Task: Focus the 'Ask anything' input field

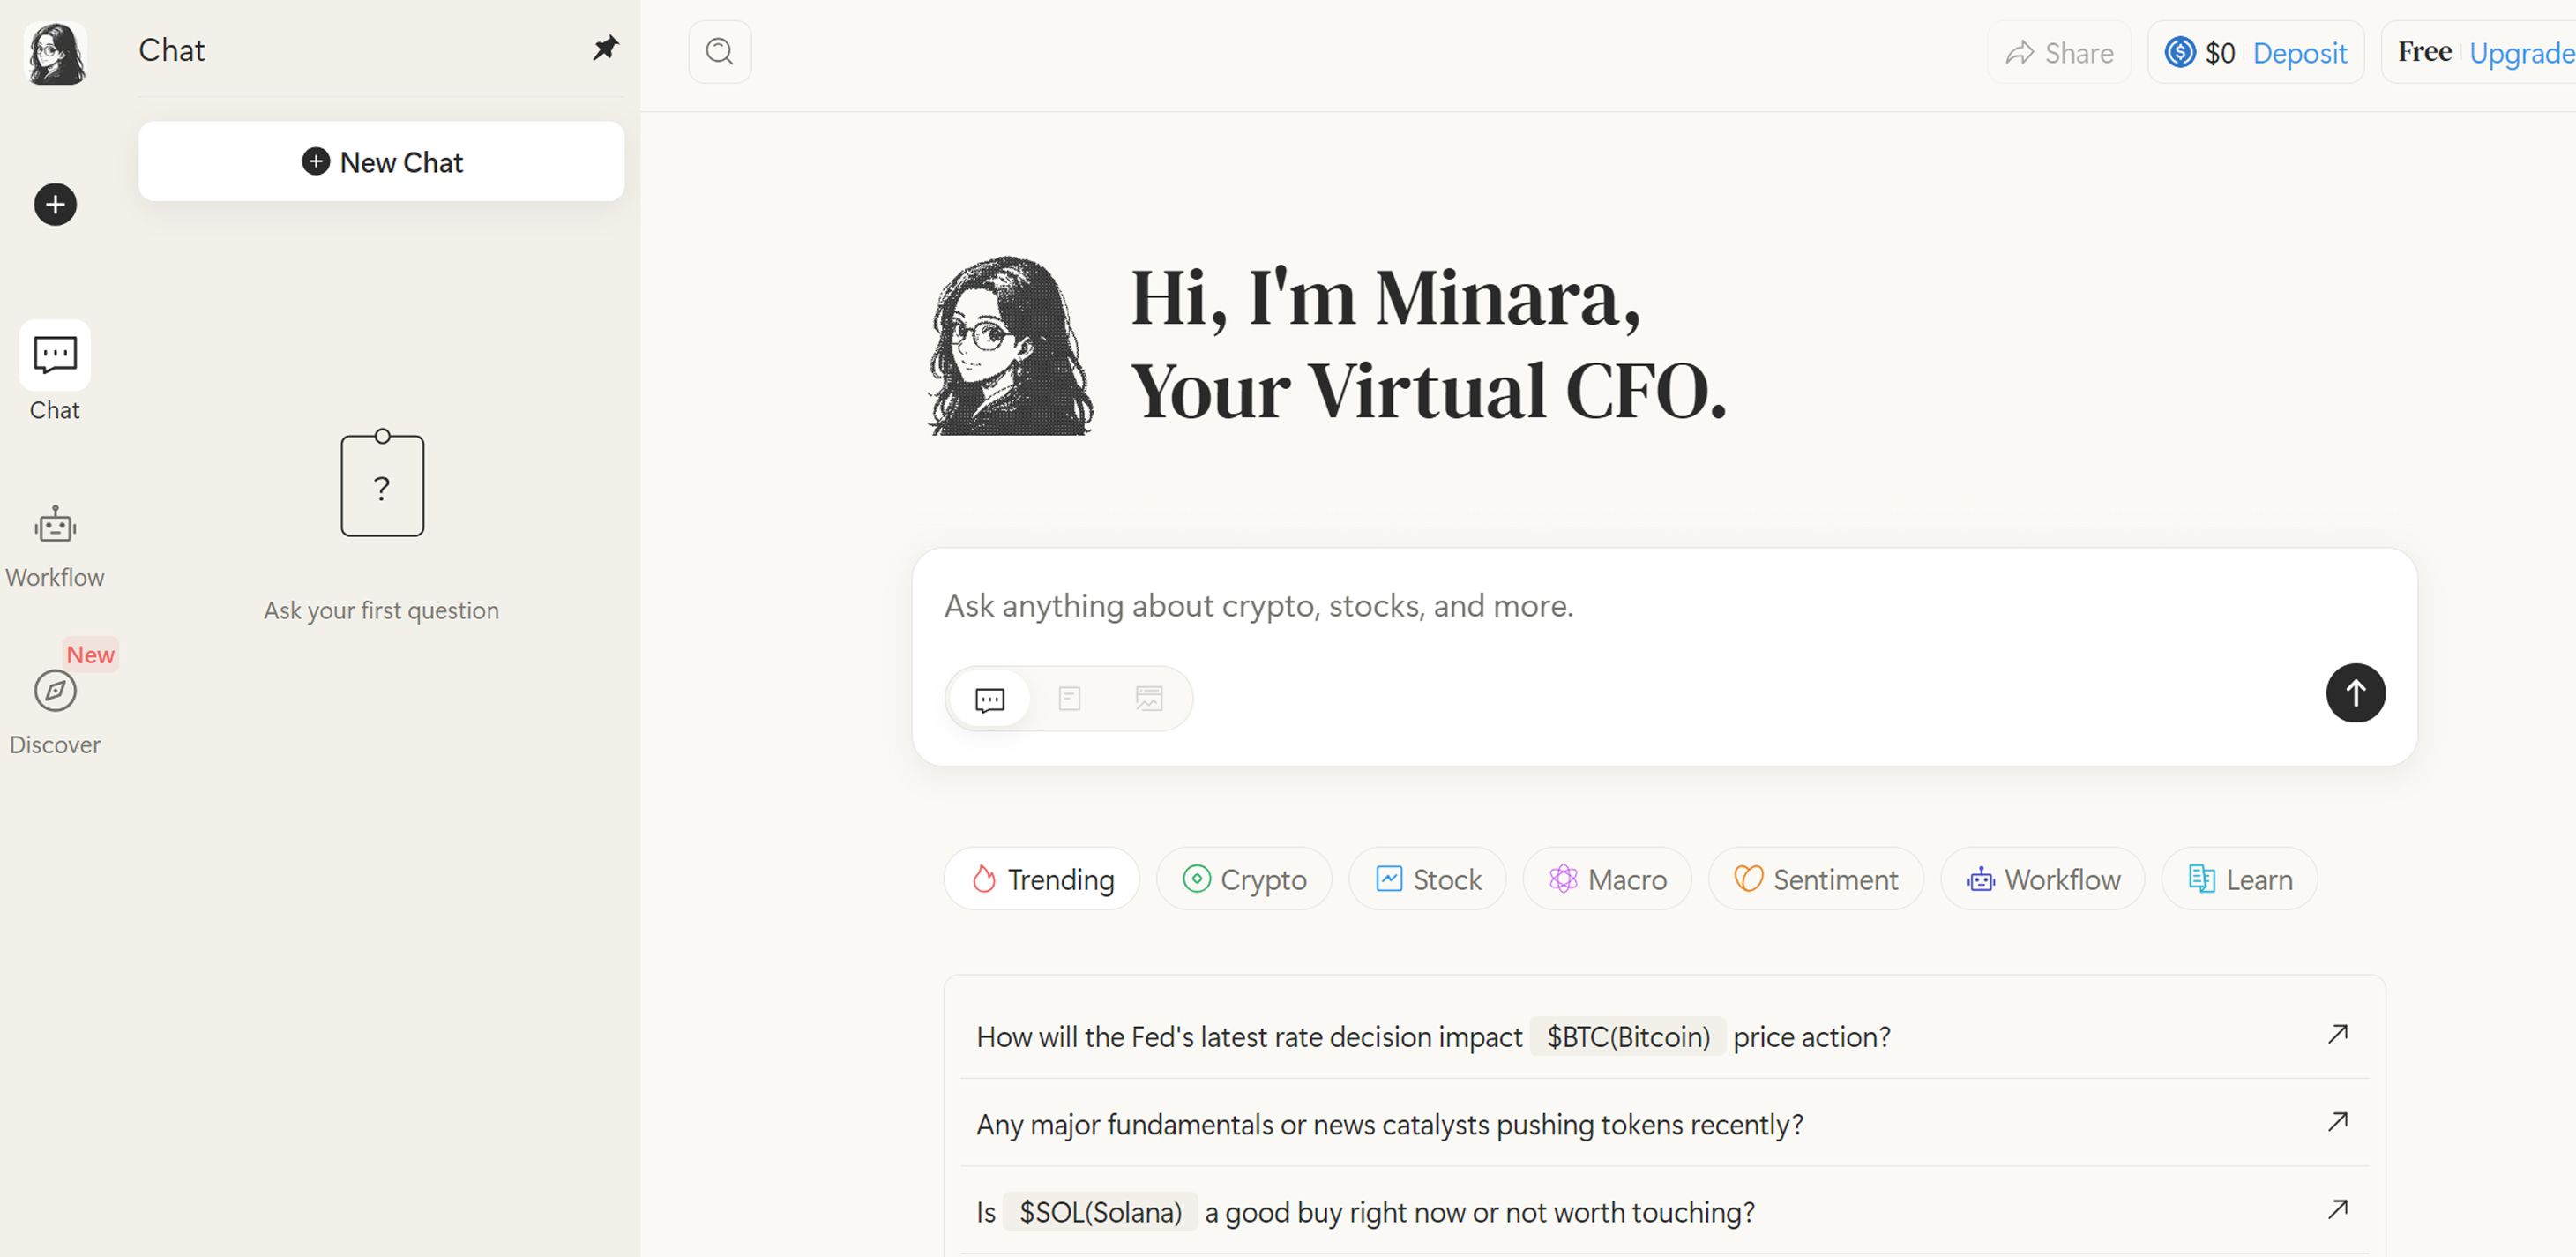Action: coord(1600,606)
